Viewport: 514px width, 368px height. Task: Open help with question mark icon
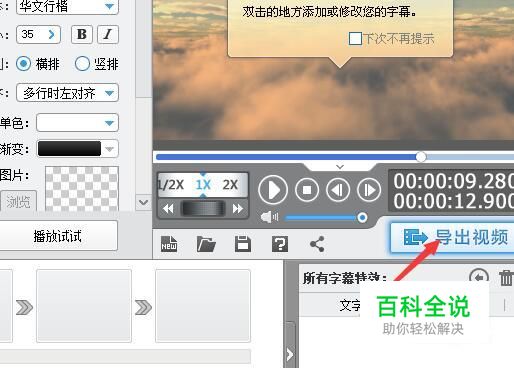pos(280,244)
